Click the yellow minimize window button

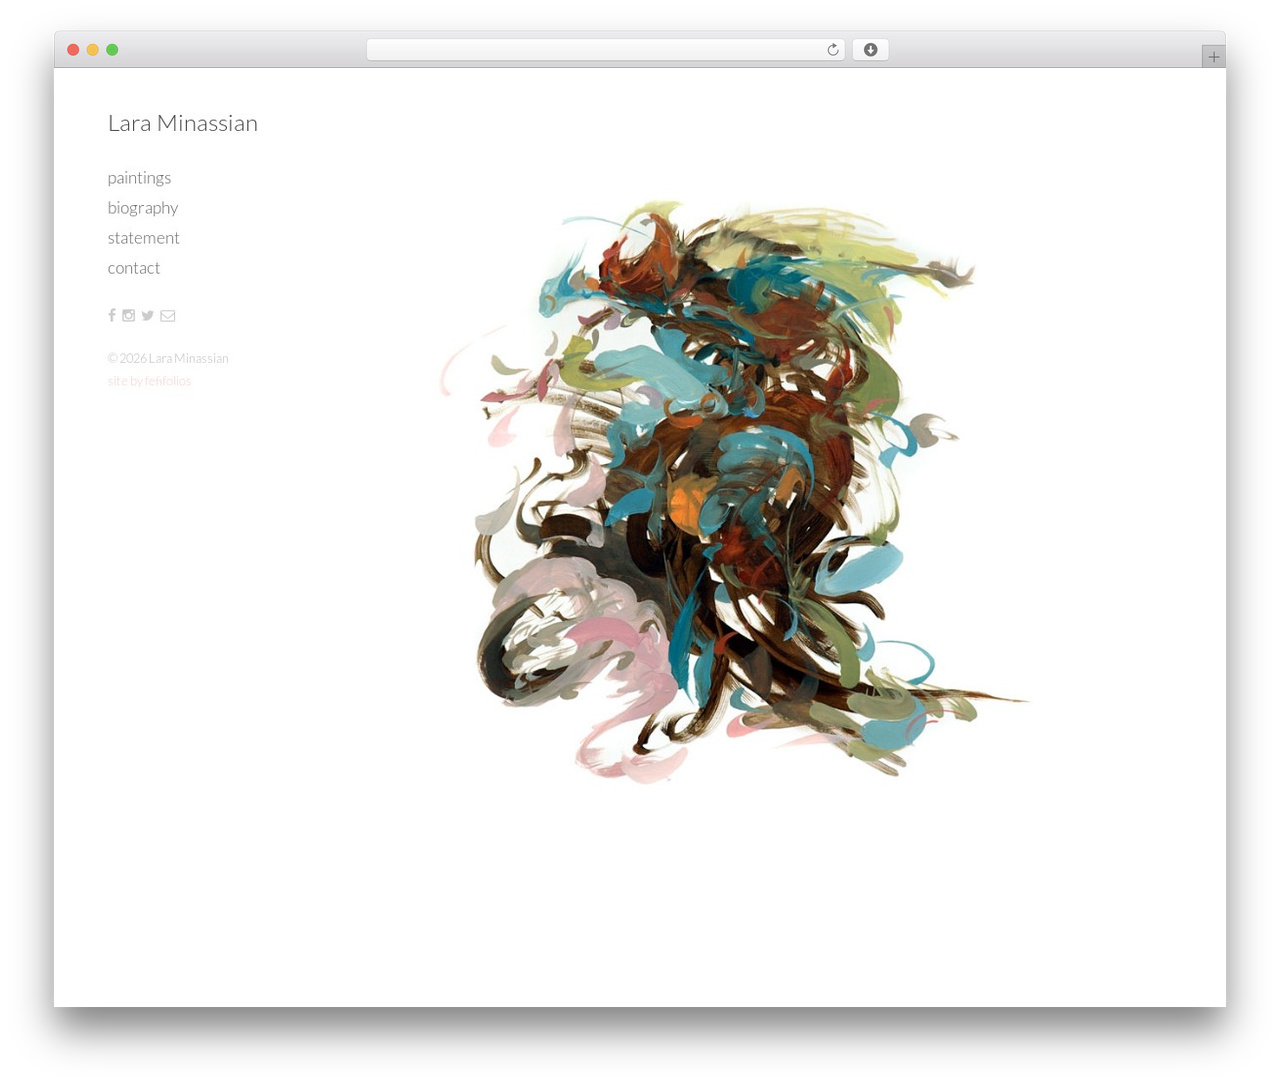tap(93, 50)
